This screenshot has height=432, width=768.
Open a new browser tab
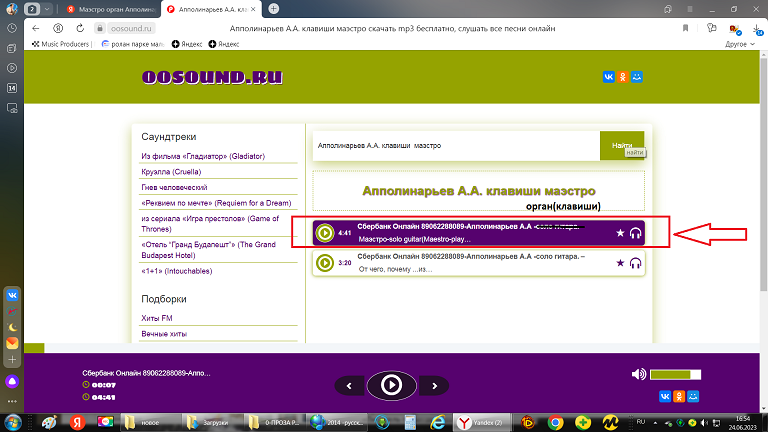(274, 8)
